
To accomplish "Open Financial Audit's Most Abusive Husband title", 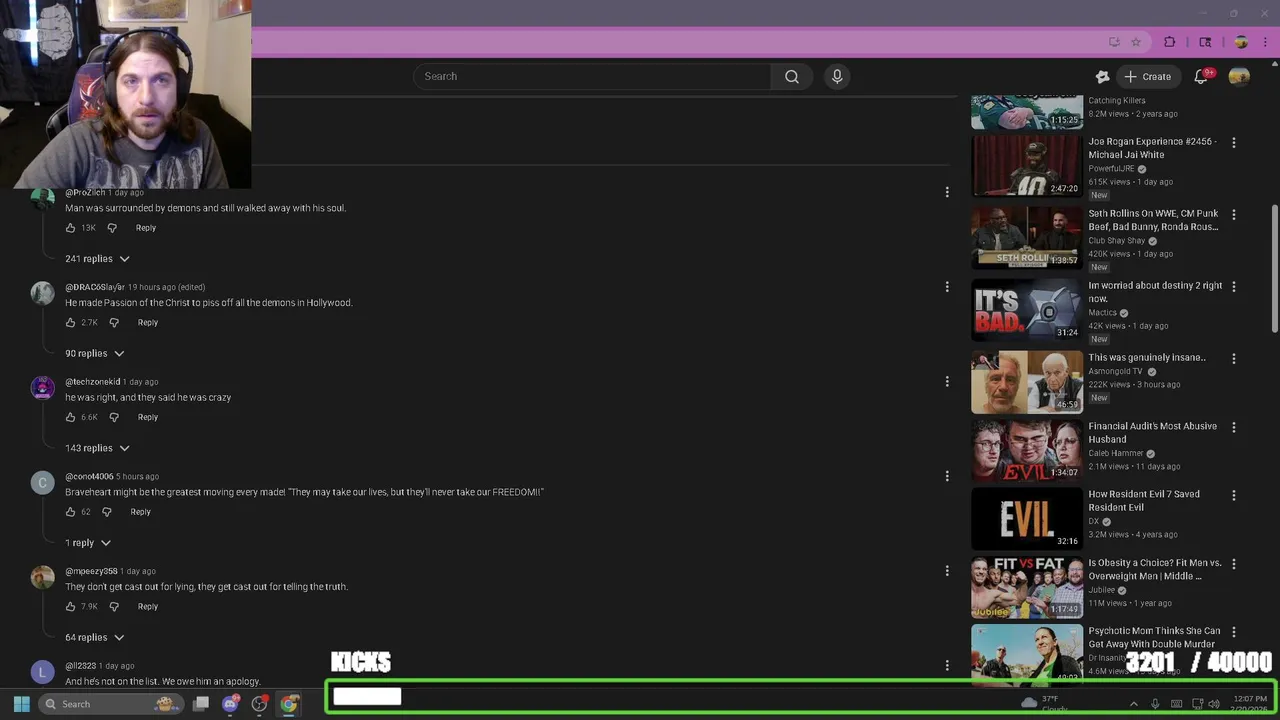I will click(1153, 432).
